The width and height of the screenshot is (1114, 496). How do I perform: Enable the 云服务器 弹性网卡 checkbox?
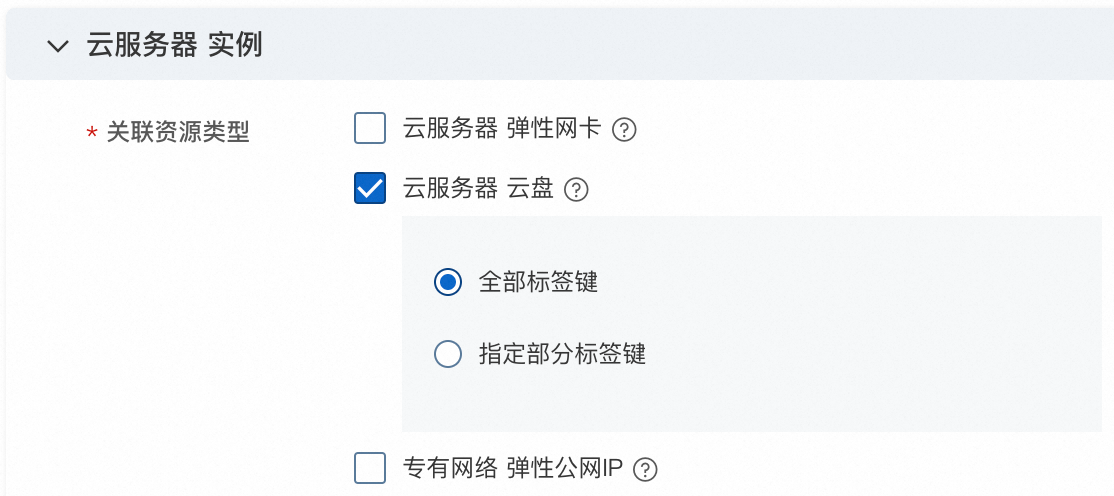370,129
